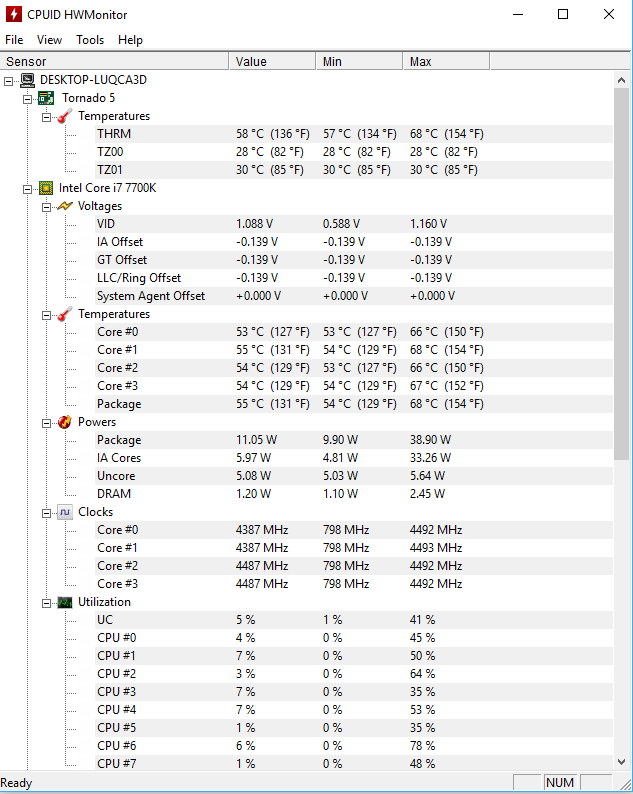Select the LLC/Ring Offset row
This screenshot has height=794, width=633.
(354, 278)
